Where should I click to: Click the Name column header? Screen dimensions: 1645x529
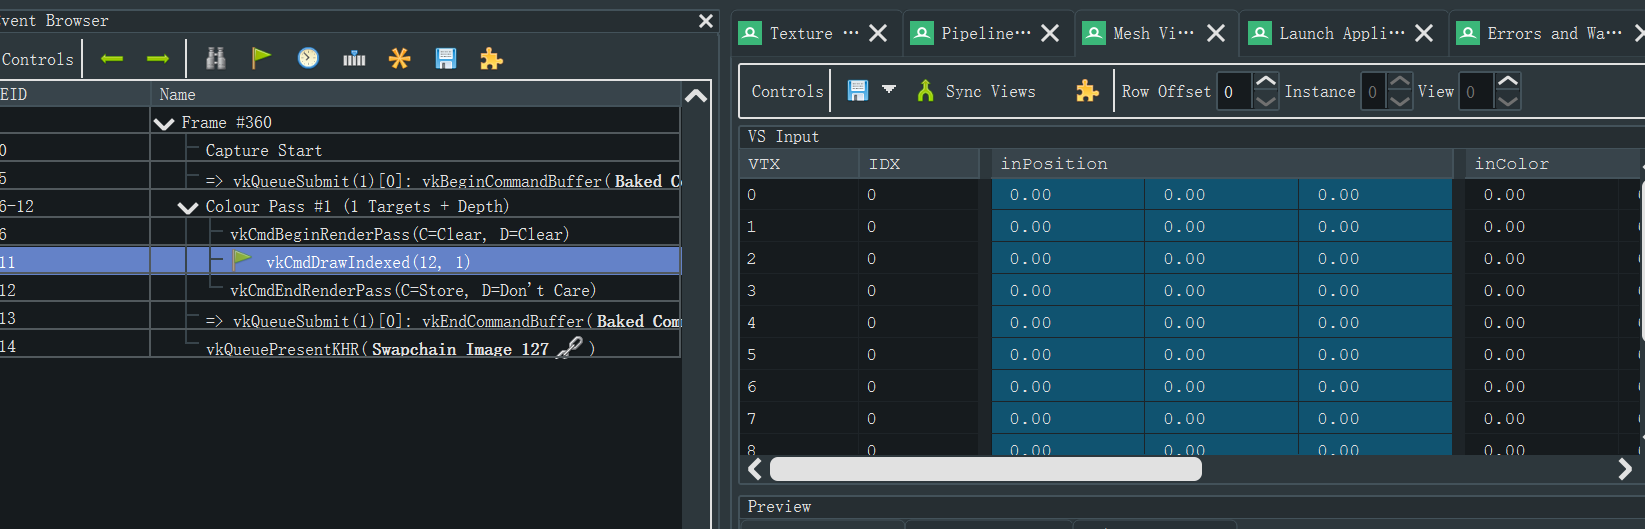[x=415, y=95]
